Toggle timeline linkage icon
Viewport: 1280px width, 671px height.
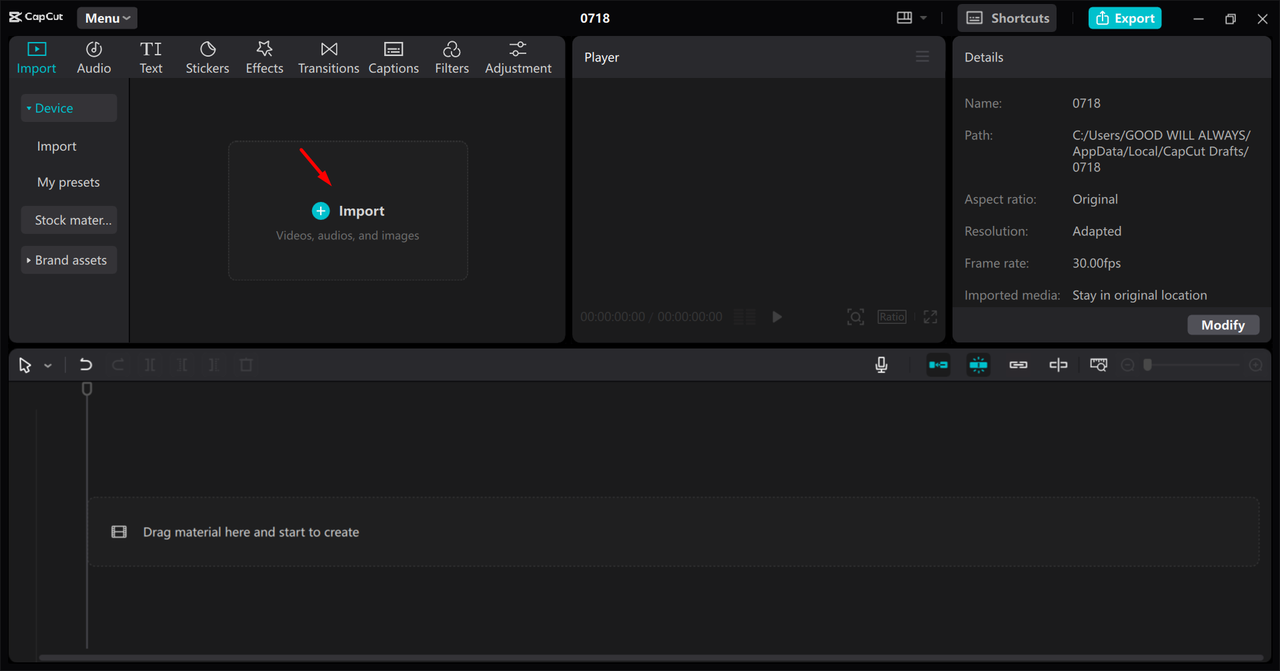[1018, 366]
